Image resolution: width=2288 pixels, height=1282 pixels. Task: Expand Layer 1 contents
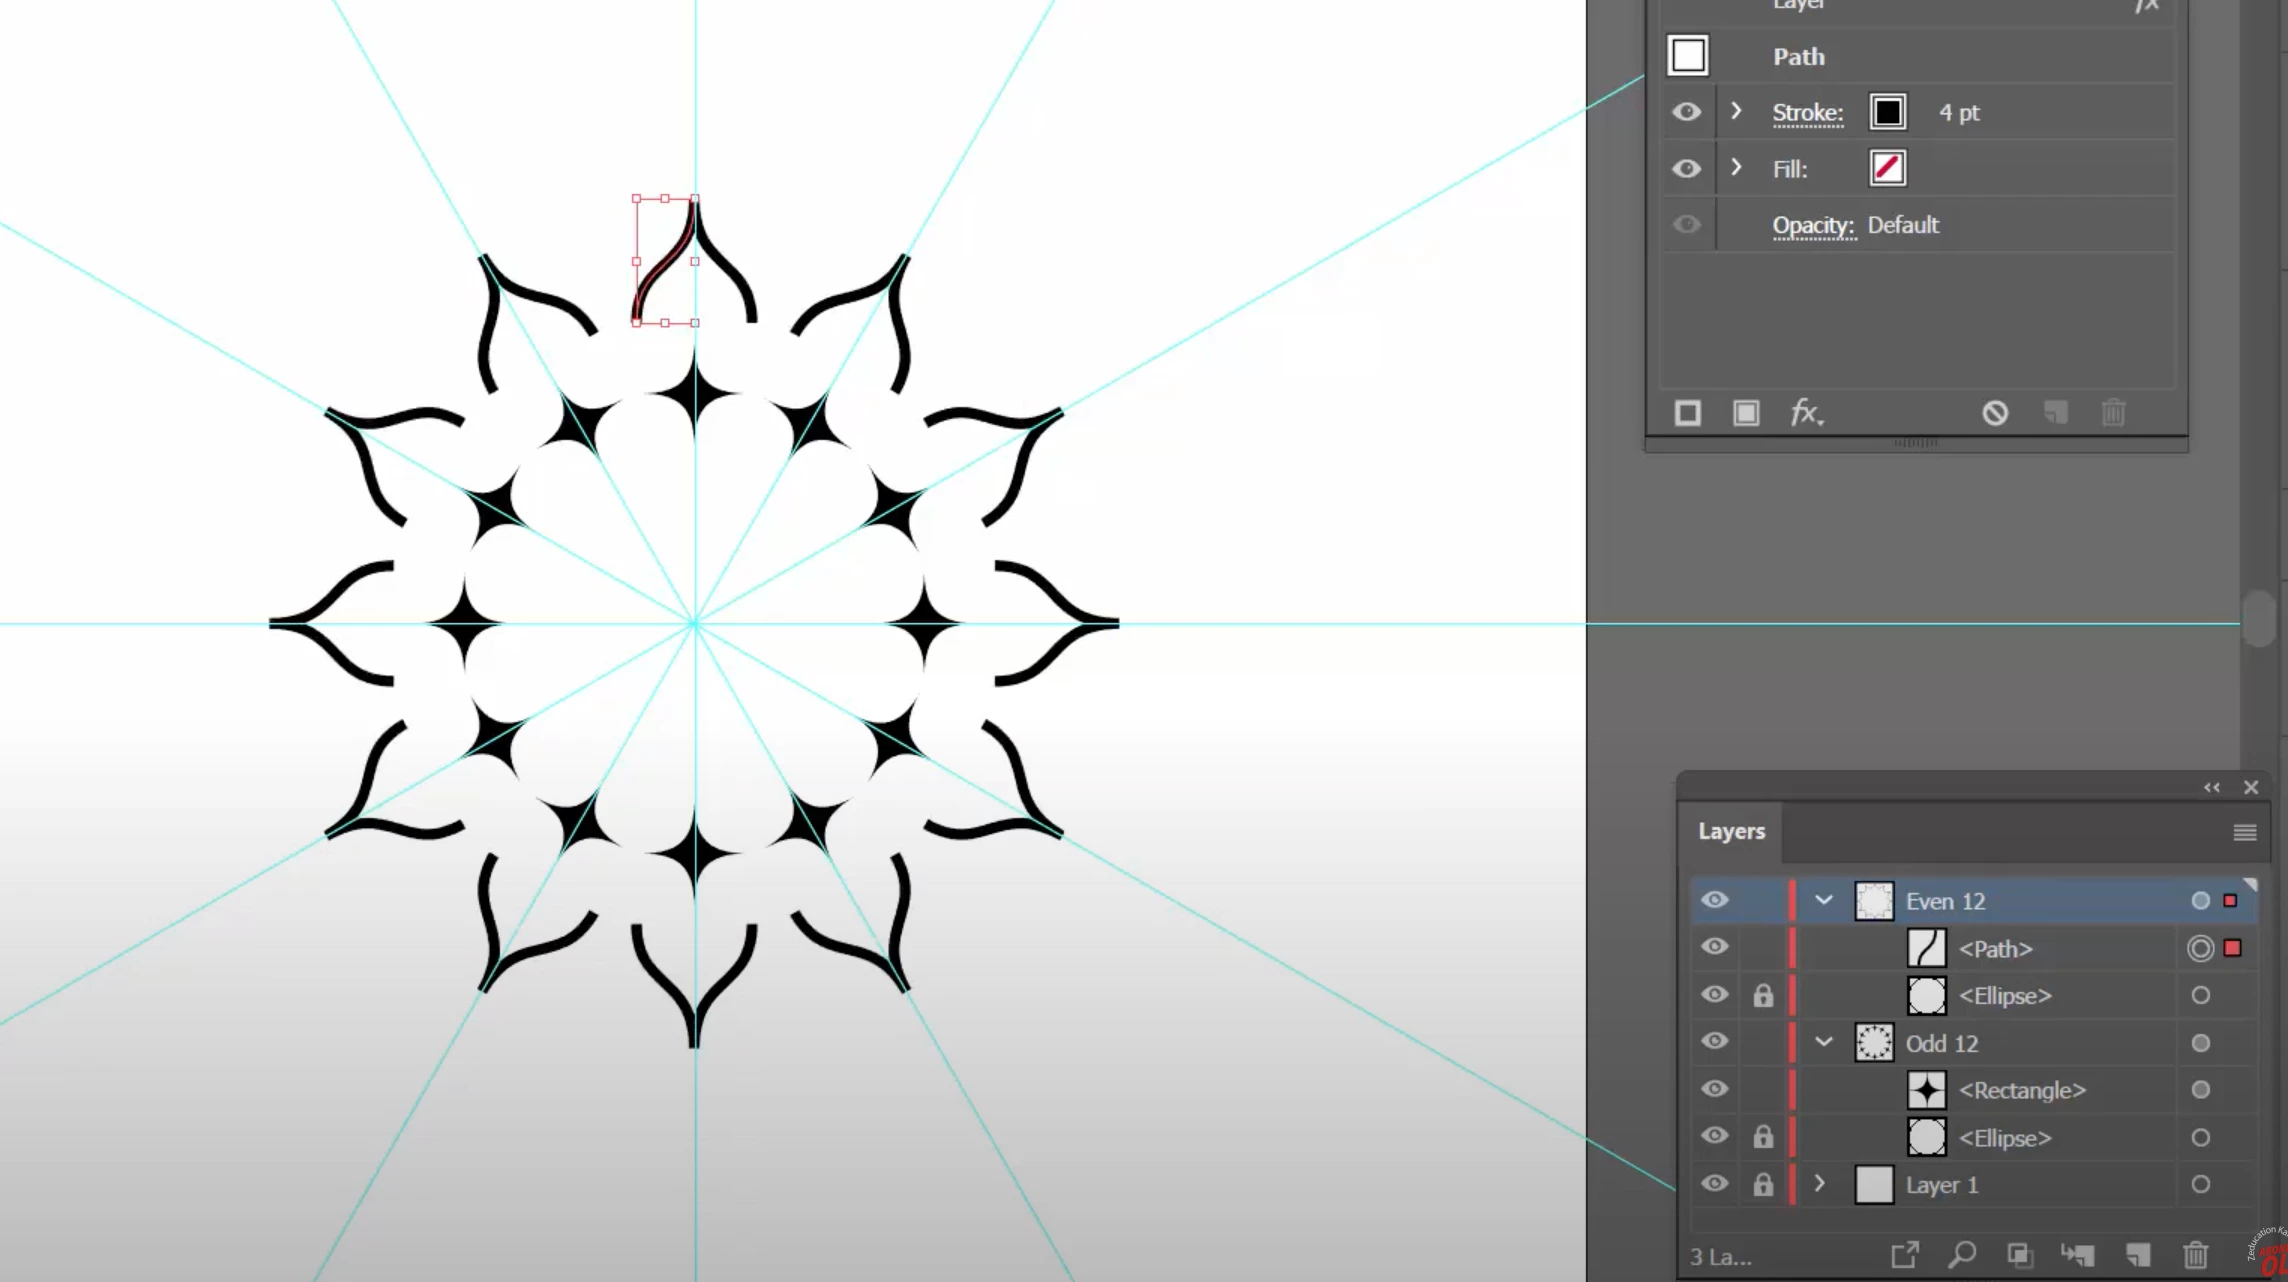pos(1820,1184)
